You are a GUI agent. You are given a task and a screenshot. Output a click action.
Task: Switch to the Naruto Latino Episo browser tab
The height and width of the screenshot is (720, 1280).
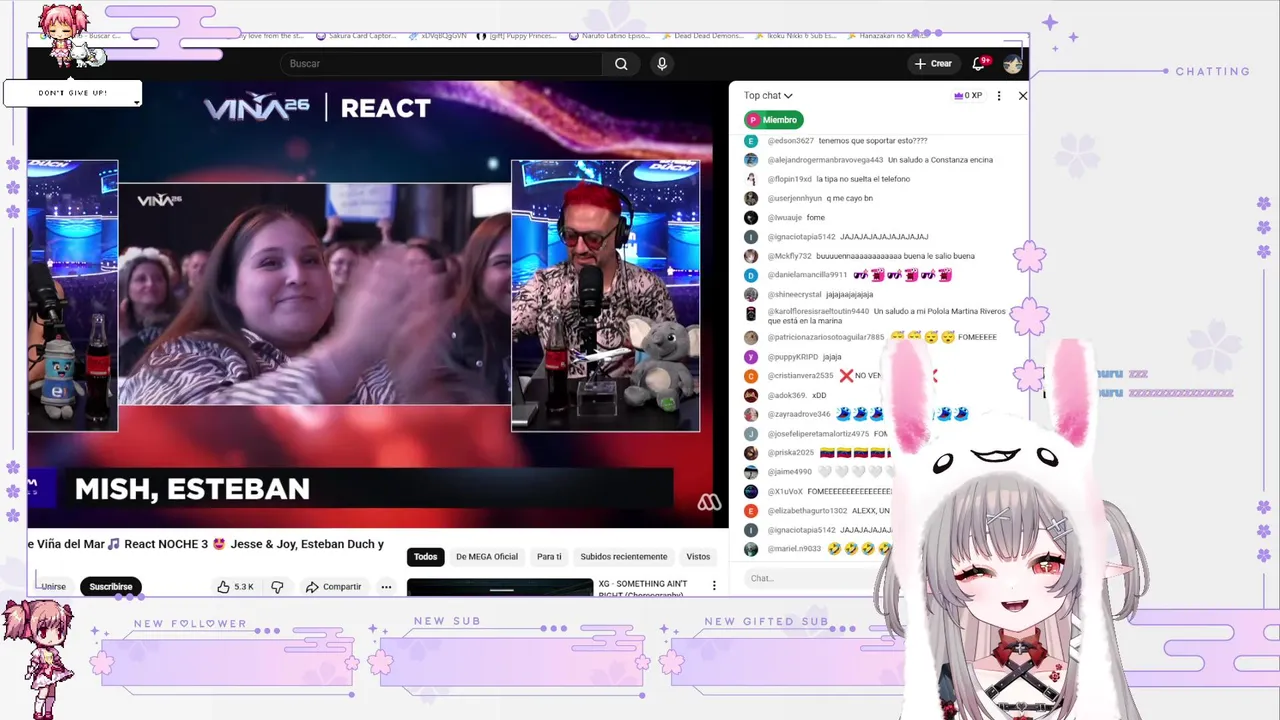(x=608, y=36)
